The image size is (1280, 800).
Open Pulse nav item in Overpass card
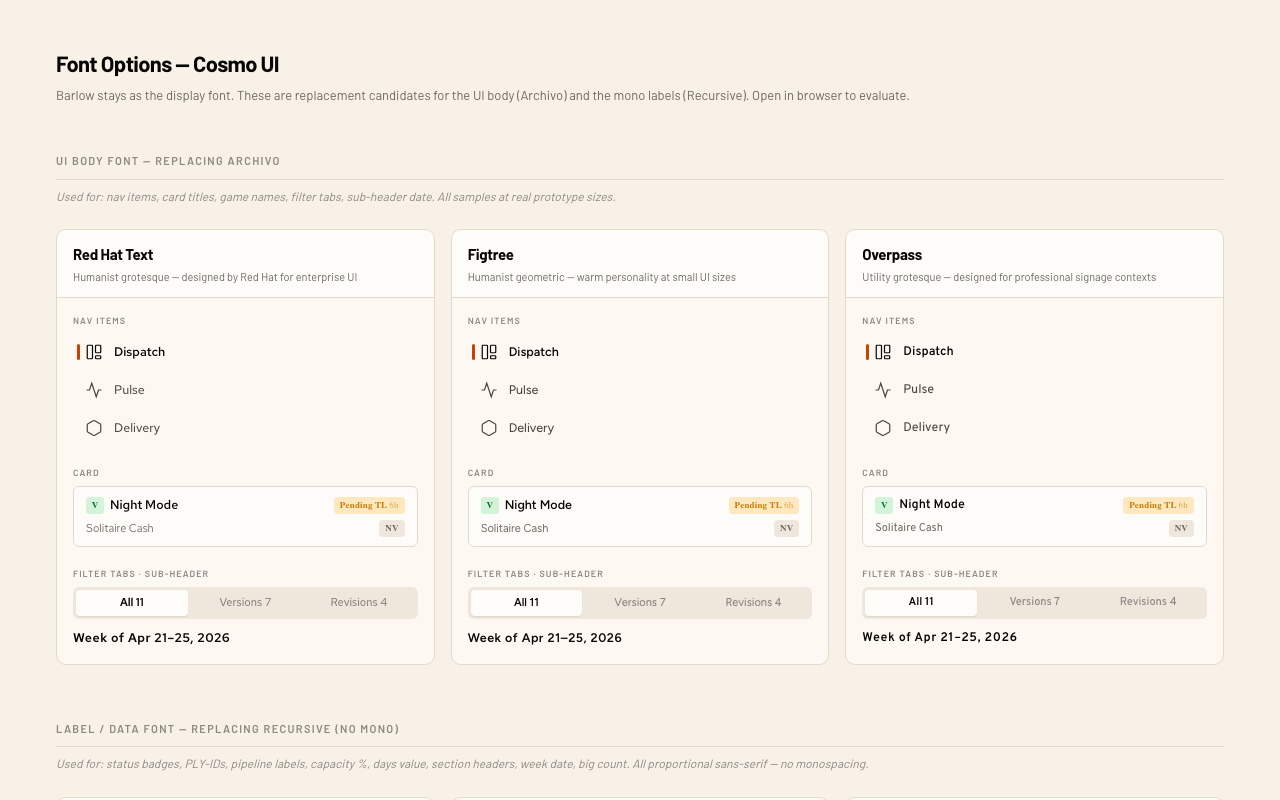click(x=1034, y=389)
